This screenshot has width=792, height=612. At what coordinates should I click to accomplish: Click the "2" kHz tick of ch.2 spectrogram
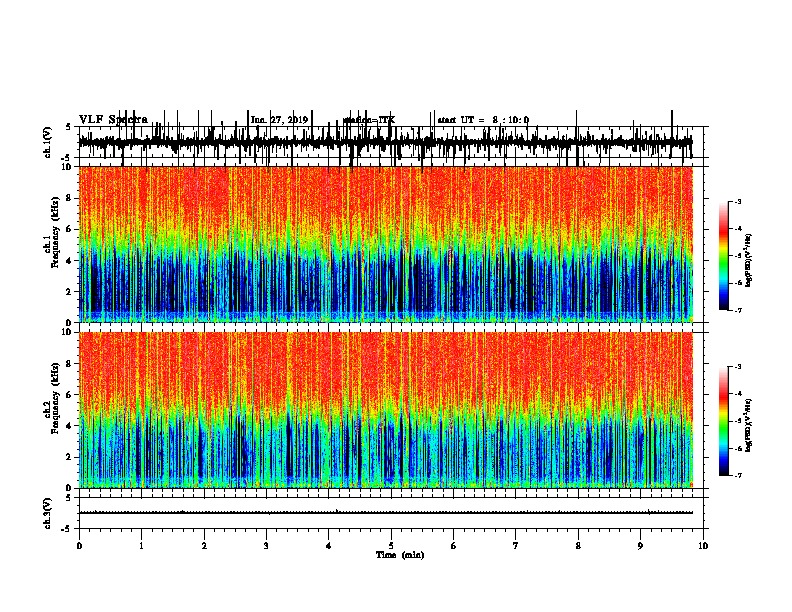(70, 457)
